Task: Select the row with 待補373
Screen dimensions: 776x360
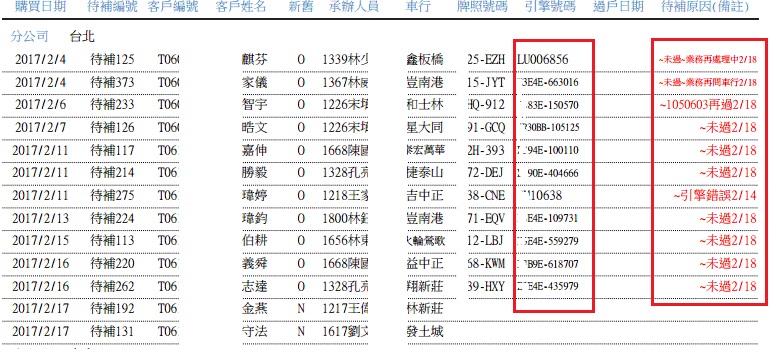Action: coord(380,83)
